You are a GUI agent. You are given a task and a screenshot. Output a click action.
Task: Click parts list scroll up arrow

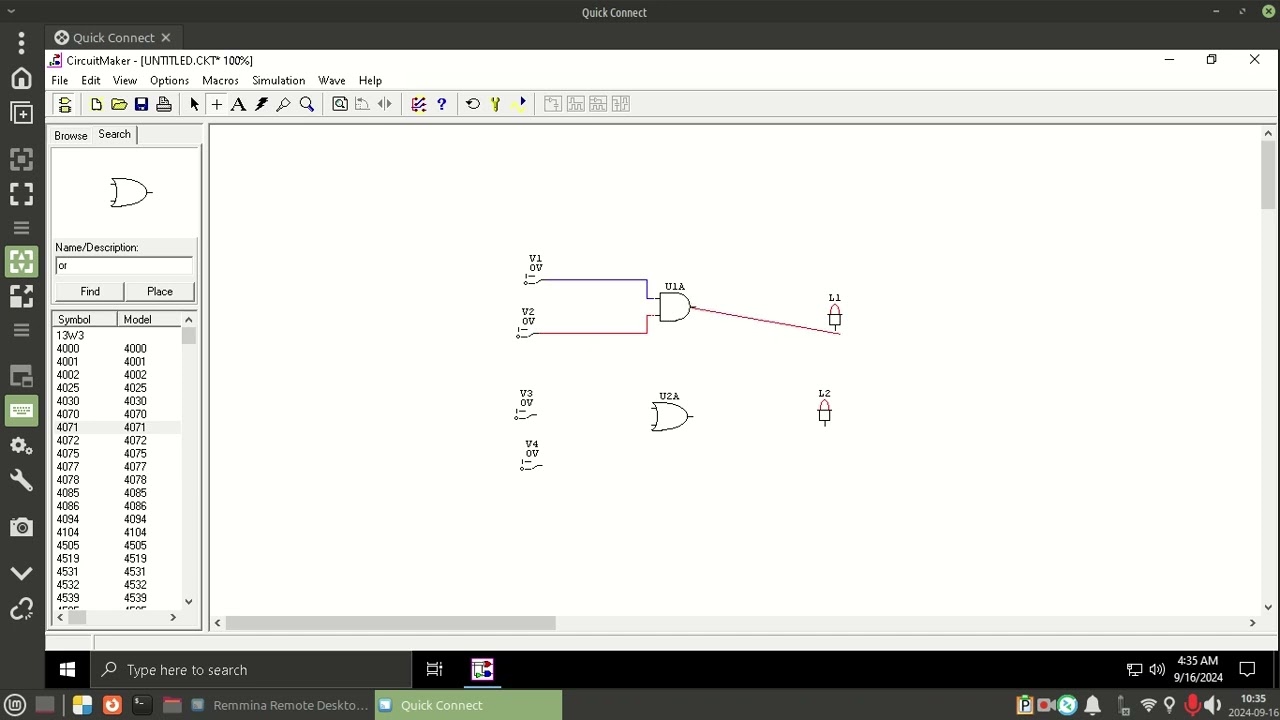188,319
